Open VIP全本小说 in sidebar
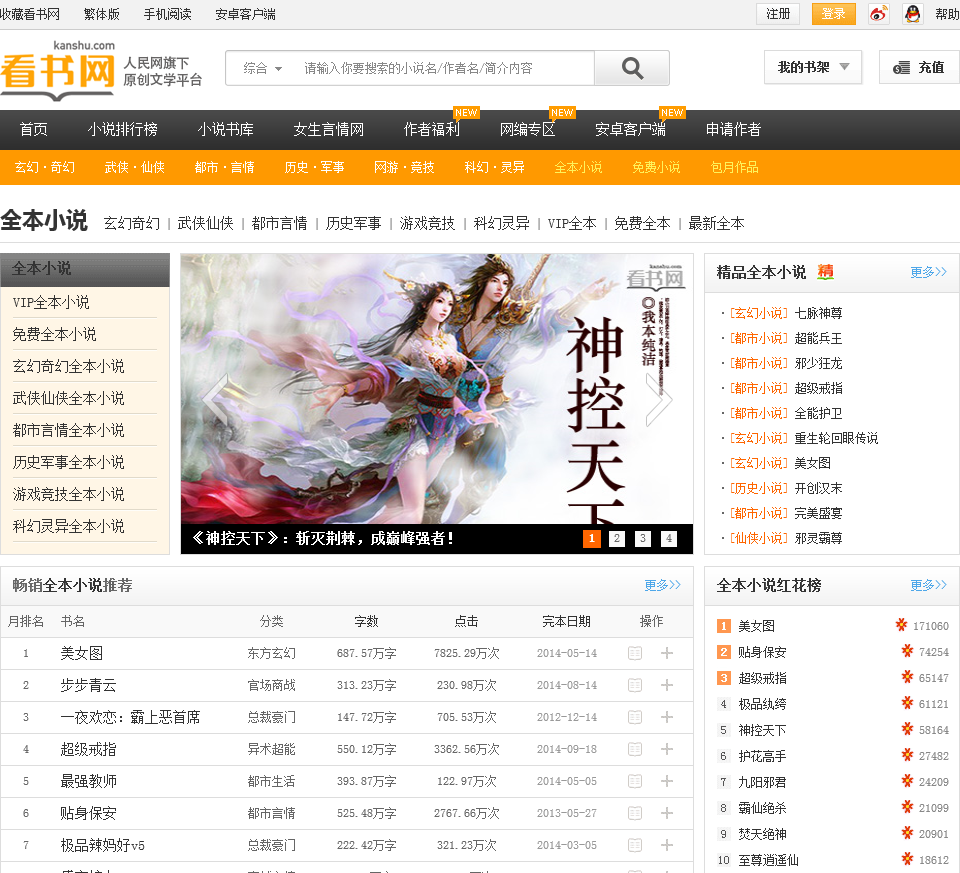Screen dimensions: 960x873 tap(51, 302)
